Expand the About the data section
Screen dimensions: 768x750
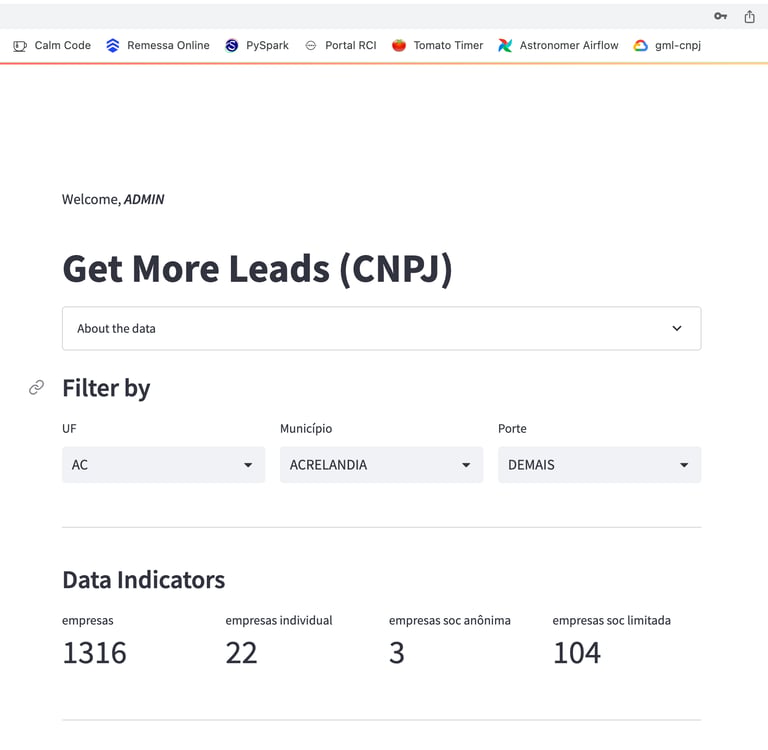tap(382, 328)
